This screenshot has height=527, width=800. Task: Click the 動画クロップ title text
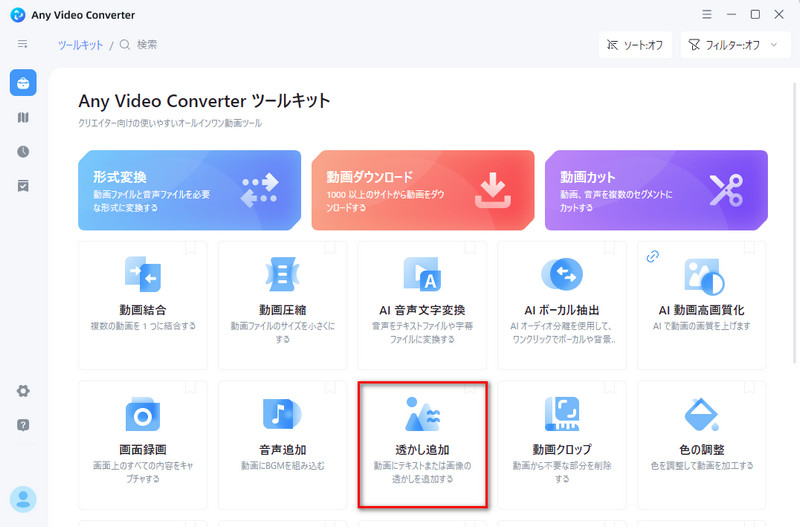coord(562,450)
